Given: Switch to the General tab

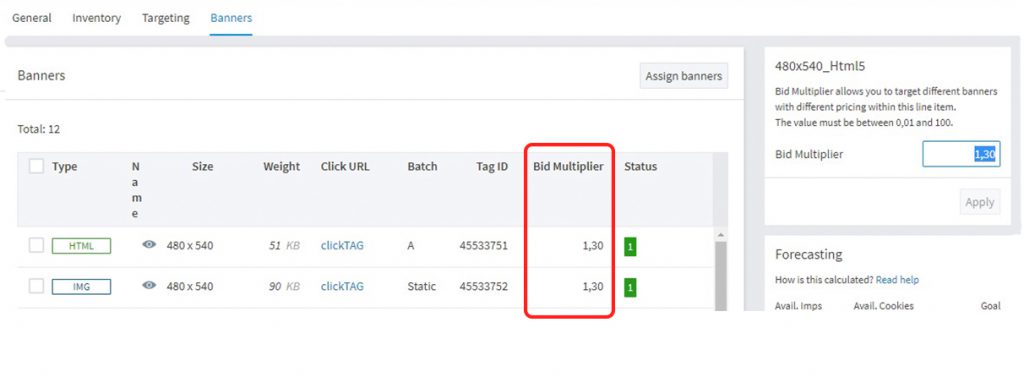Looking at the screenshot, I should pos(32,18).
